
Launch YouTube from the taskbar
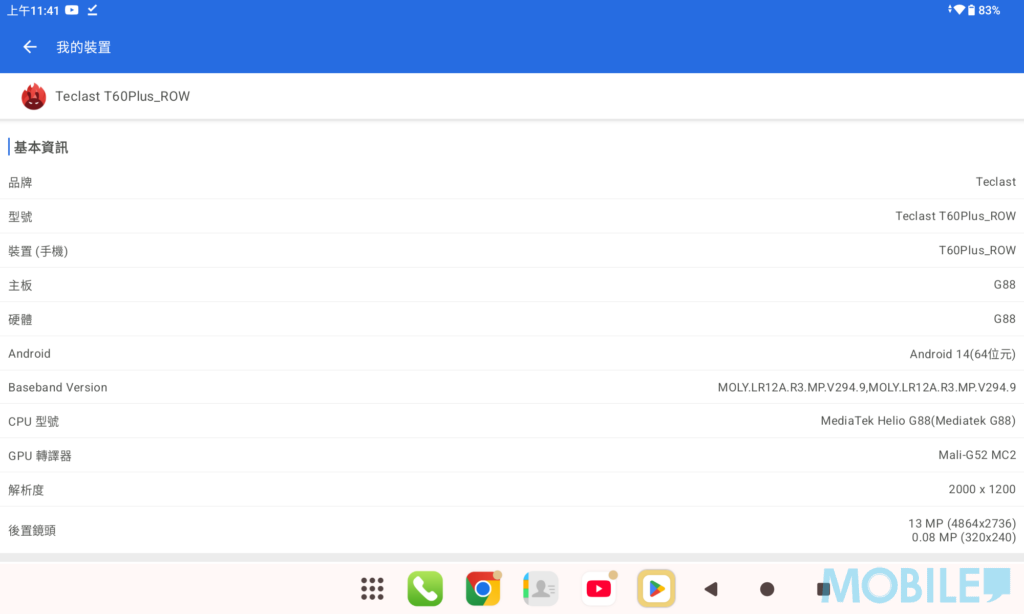(599, 589)
